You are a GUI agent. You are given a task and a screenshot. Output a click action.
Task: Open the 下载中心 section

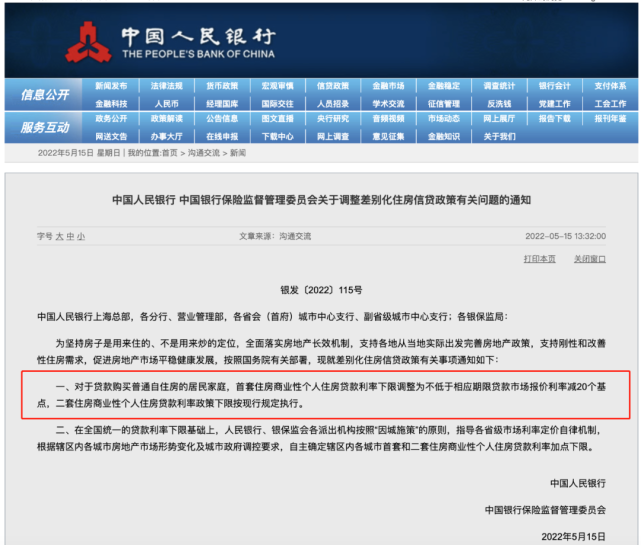click(x=278, y=137)
